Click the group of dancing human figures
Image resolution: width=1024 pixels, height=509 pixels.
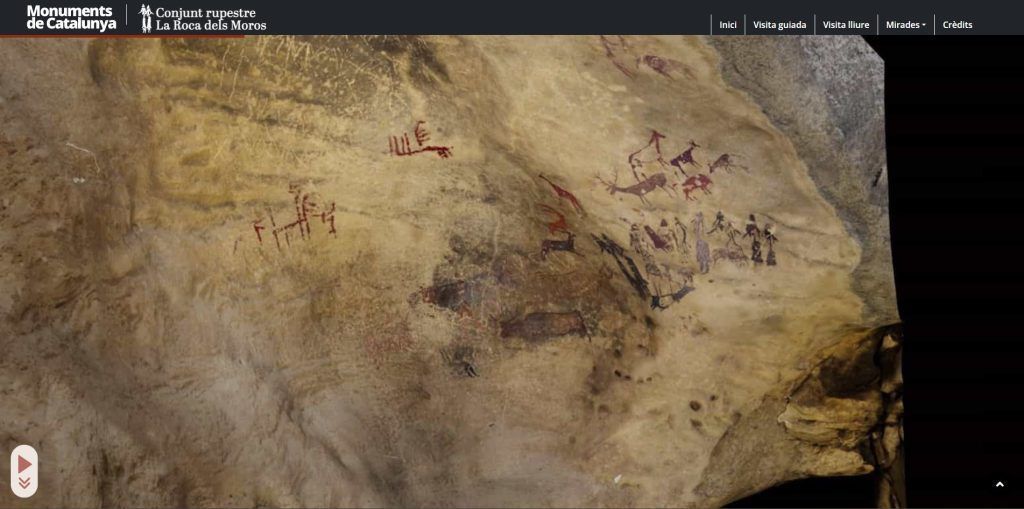point(700,240)
